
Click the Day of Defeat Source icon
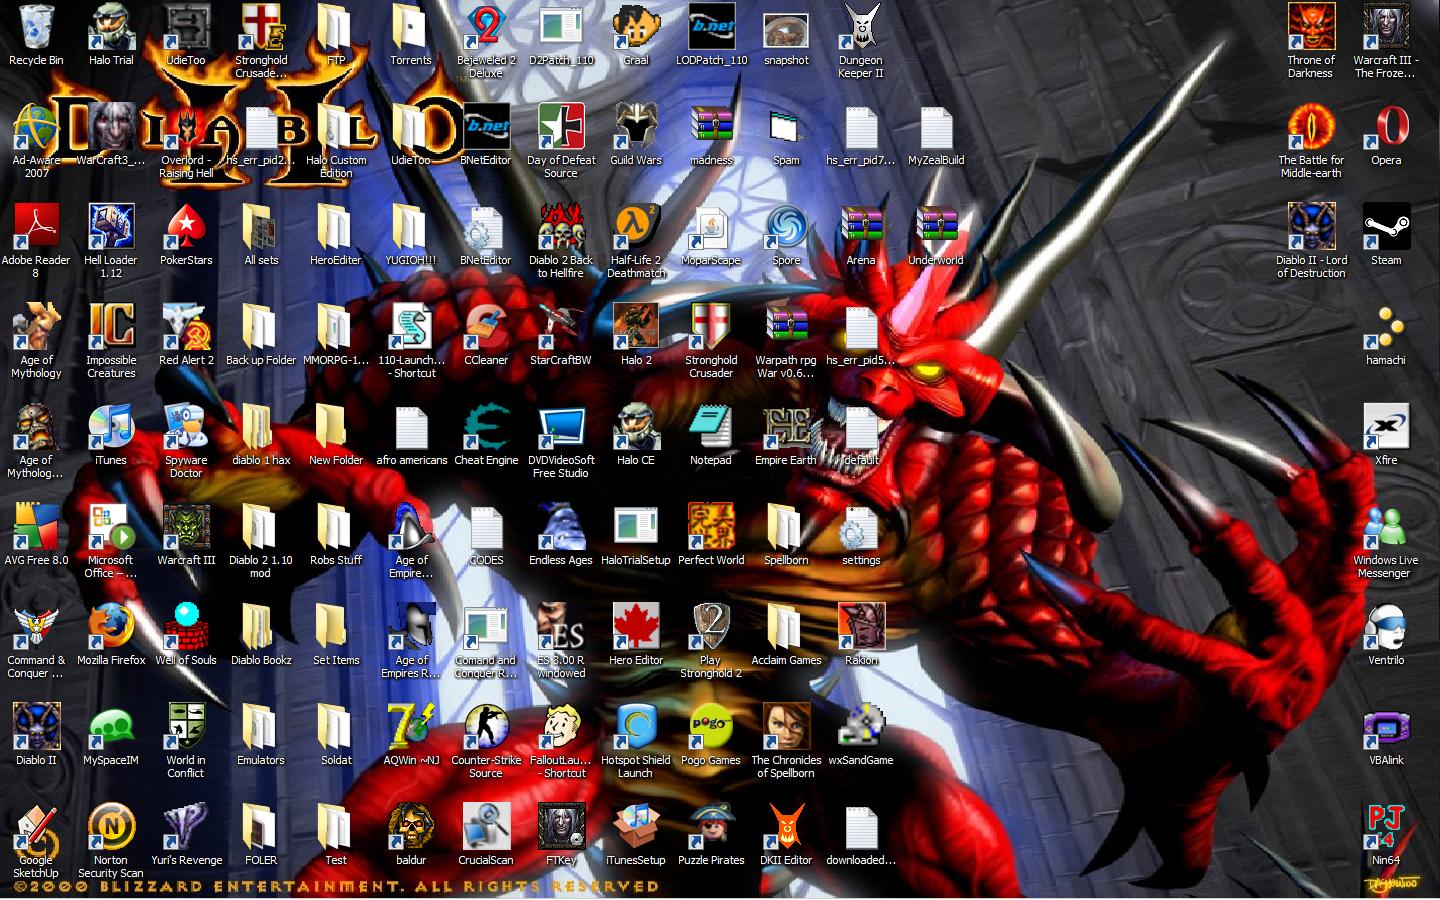click(x=561, y=127)
